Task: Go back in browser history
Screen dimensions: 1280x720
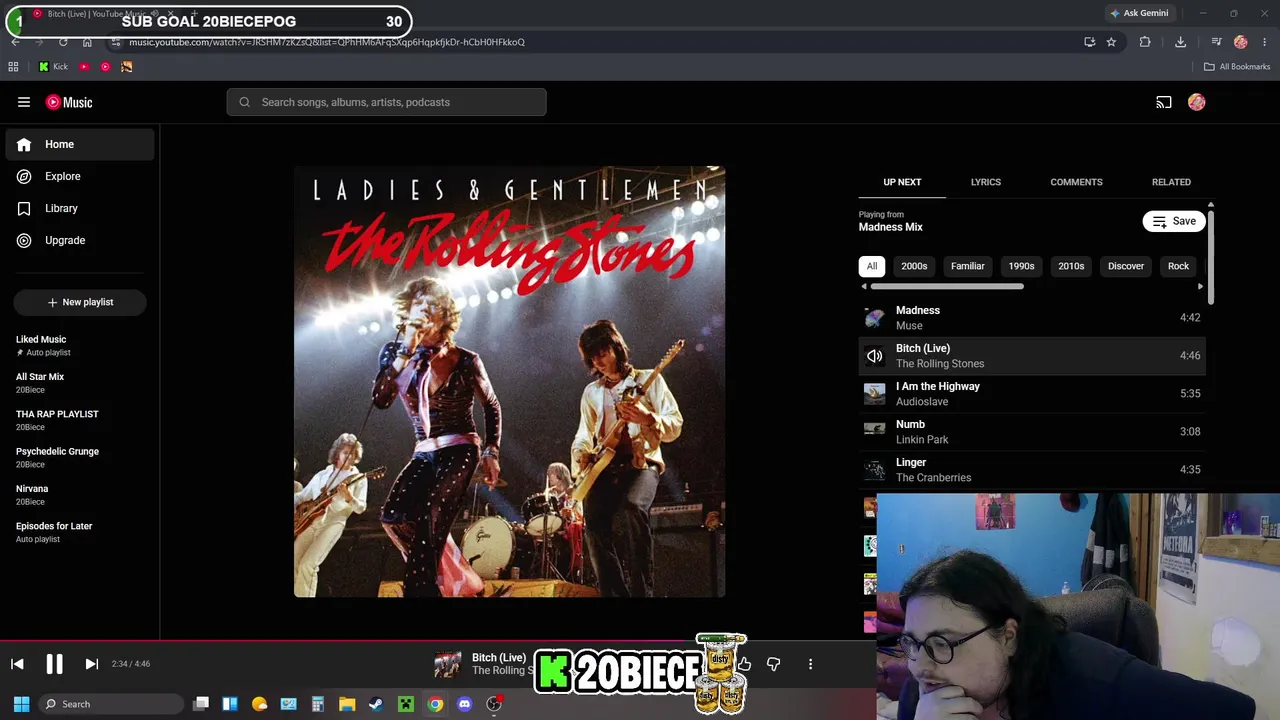Action: (15, 42)
